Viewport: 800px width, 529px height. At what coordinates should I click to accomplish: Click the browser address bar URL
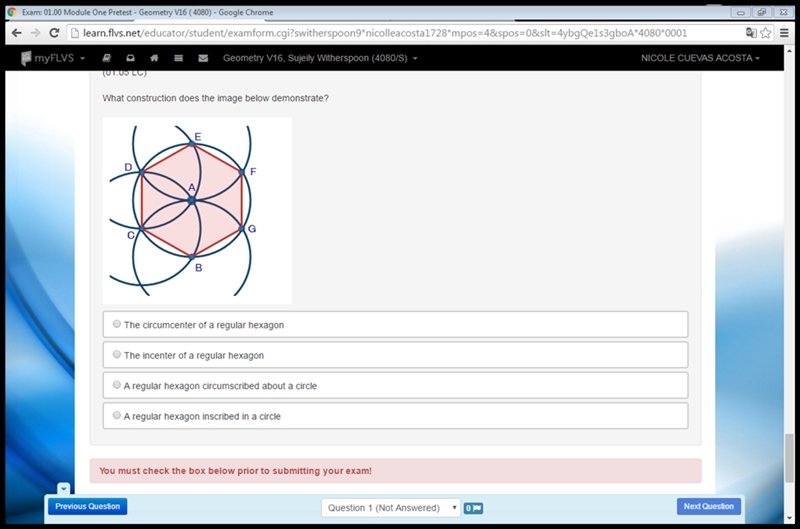click(385, 33)
